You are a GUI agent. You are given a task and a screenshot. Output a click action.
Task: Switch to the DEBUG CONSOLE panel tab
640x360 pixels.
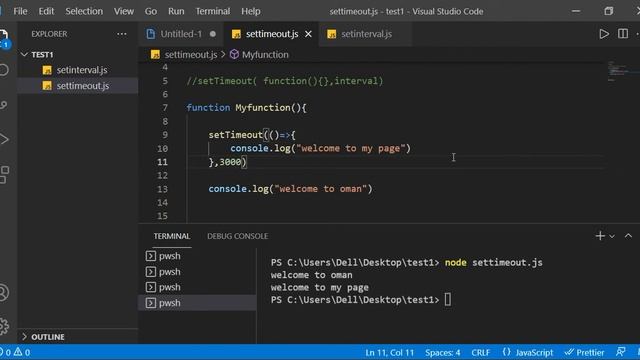(x=238, y=236)
